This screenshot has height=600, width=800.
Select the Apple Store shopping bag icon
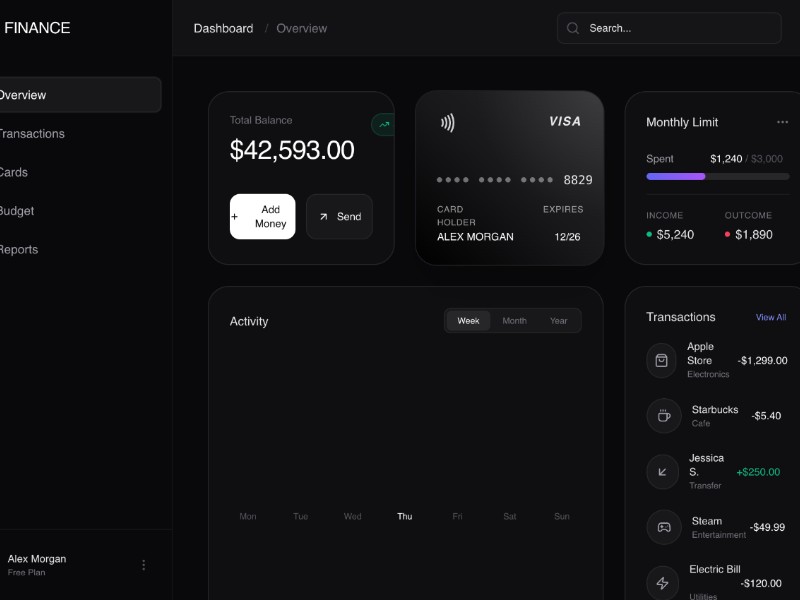[x=661, y=360]
